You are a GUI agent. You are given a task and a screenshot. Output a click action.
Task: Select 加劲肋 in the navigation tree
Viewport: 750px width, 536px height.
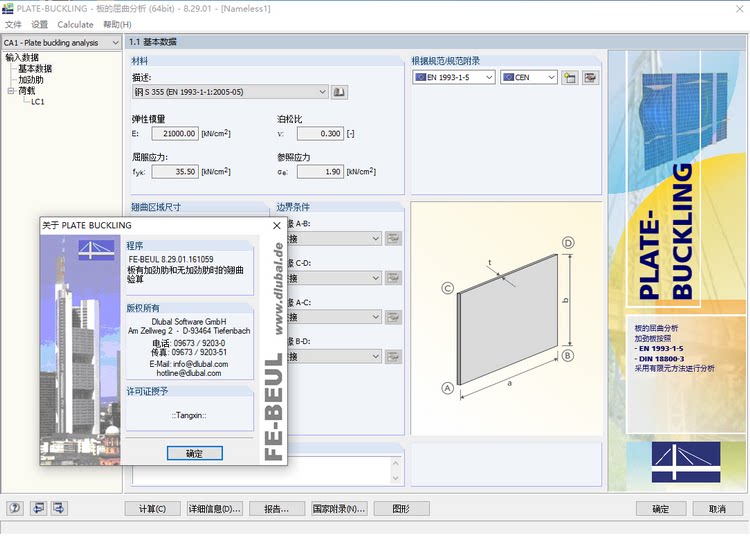click(31, 79)
